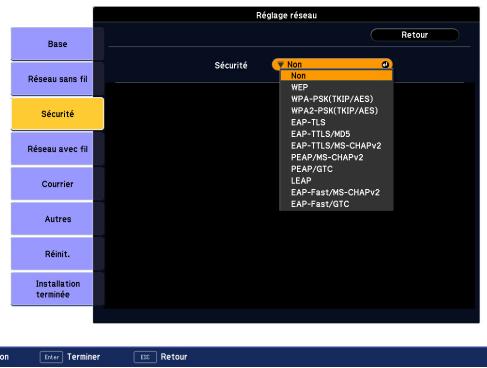Click the dropdown triangle arrow beside Non

point(281,64)
